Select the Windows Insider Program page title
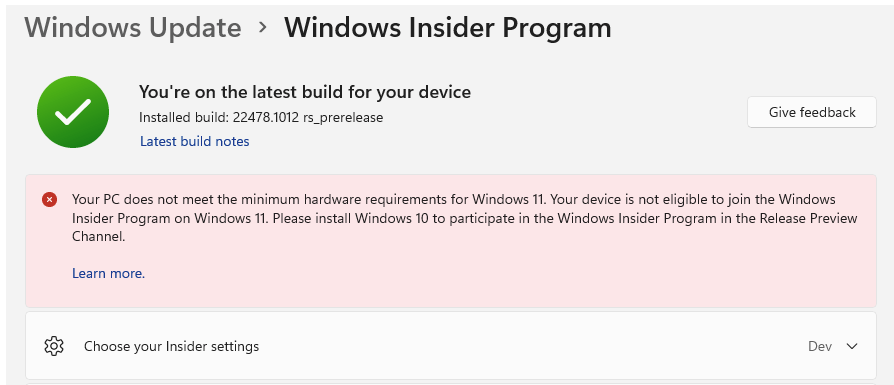The height and width of the screenshot is (385, 894). tap(448, 27)
